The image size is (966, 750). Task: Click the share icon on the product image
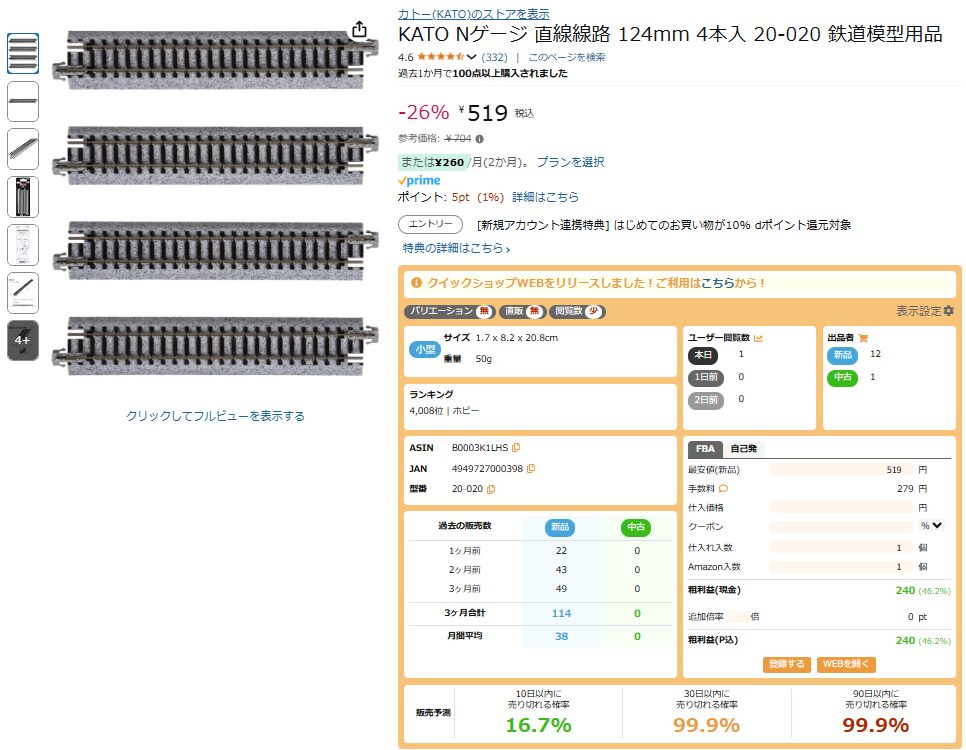359,30
